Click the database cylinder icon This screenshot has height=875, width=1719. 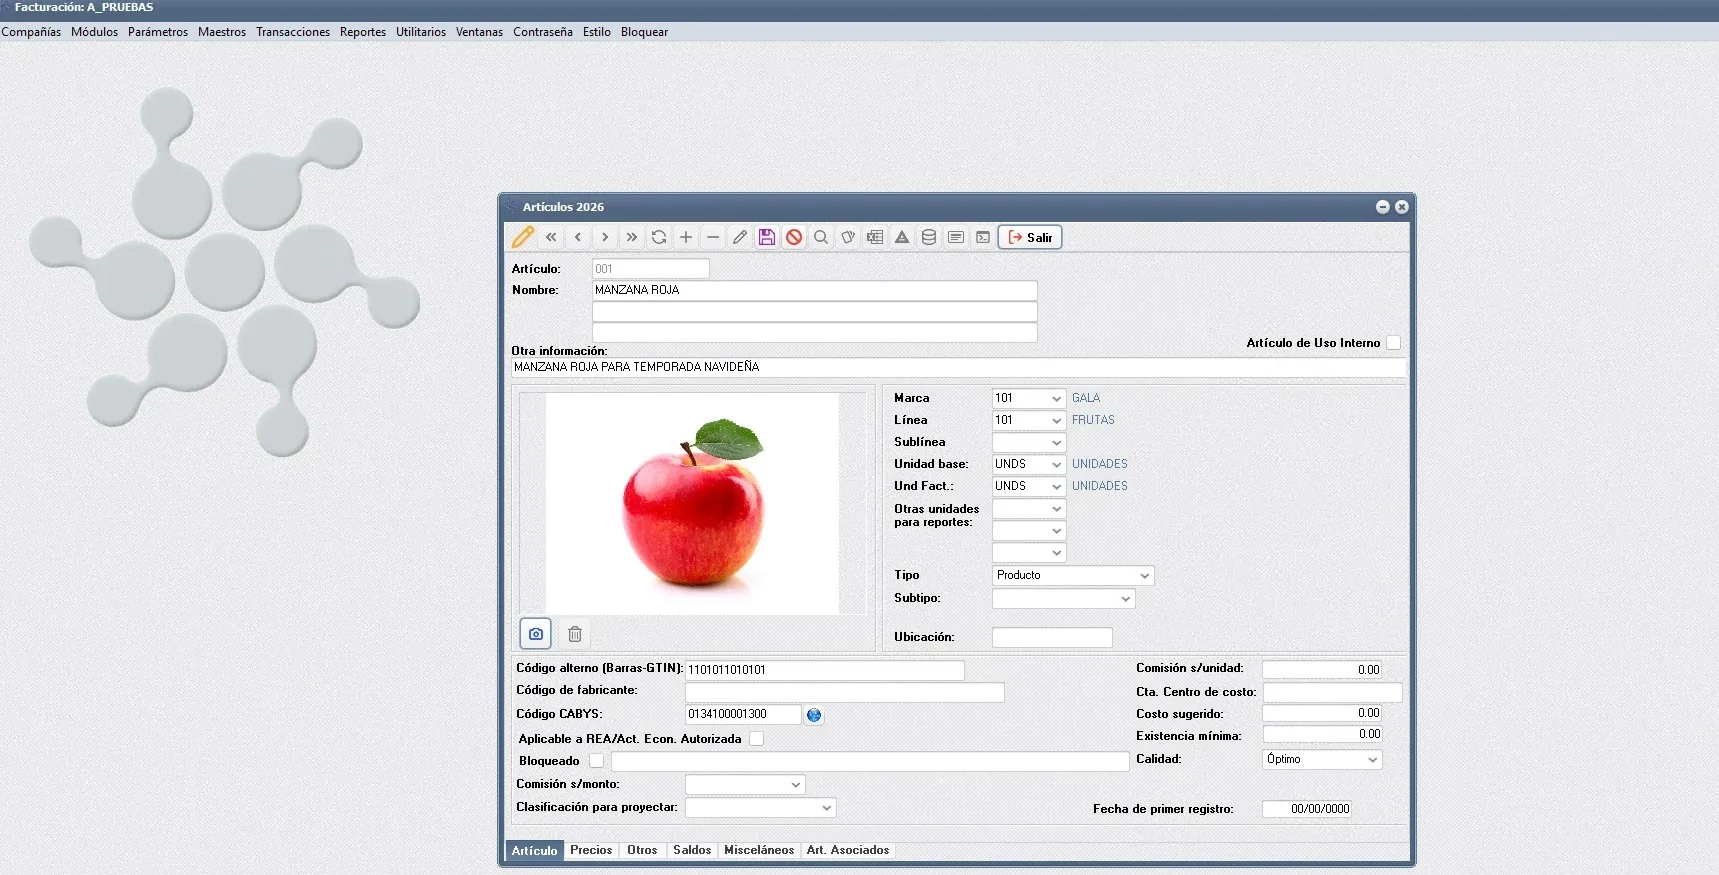tap(929, 237)
